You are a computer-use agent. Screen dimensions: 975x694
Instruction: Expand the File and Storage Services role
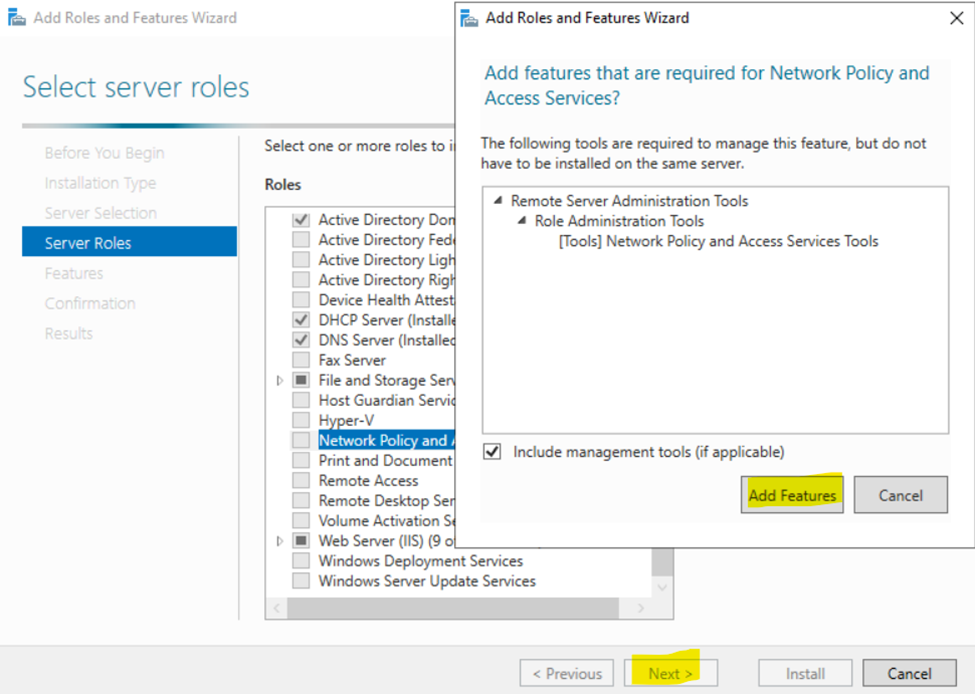(280, 380)
